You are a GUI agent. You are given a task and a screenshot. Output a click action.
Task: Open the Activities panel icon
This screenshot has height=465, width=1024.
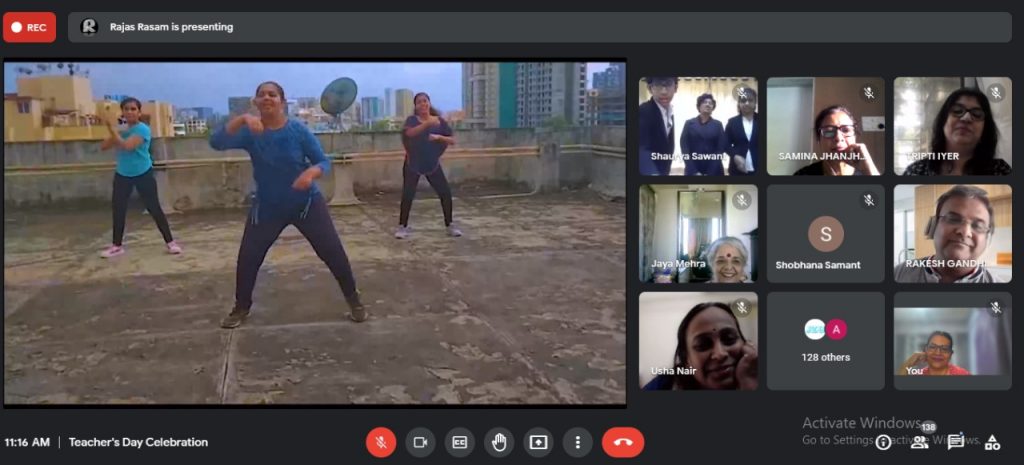(992, 442)
